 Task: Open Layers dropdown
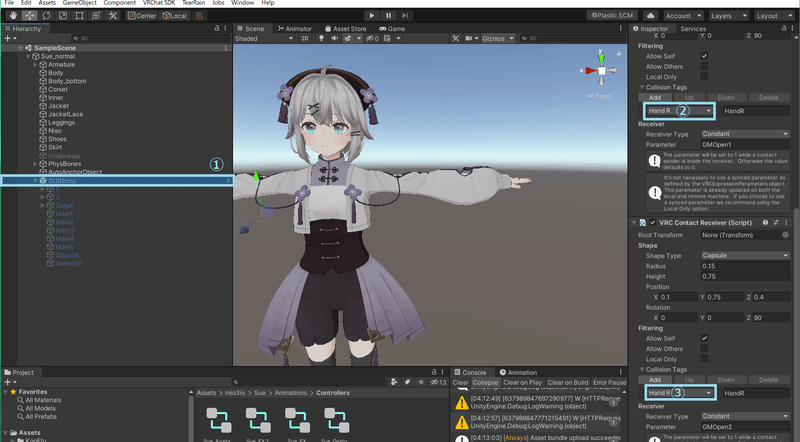728,16
